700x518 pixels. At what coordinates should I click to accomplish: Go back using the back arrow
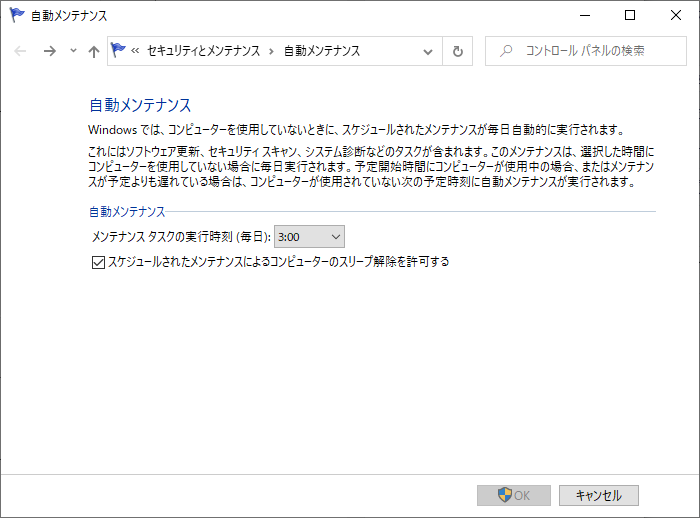[x=21, y=51]
